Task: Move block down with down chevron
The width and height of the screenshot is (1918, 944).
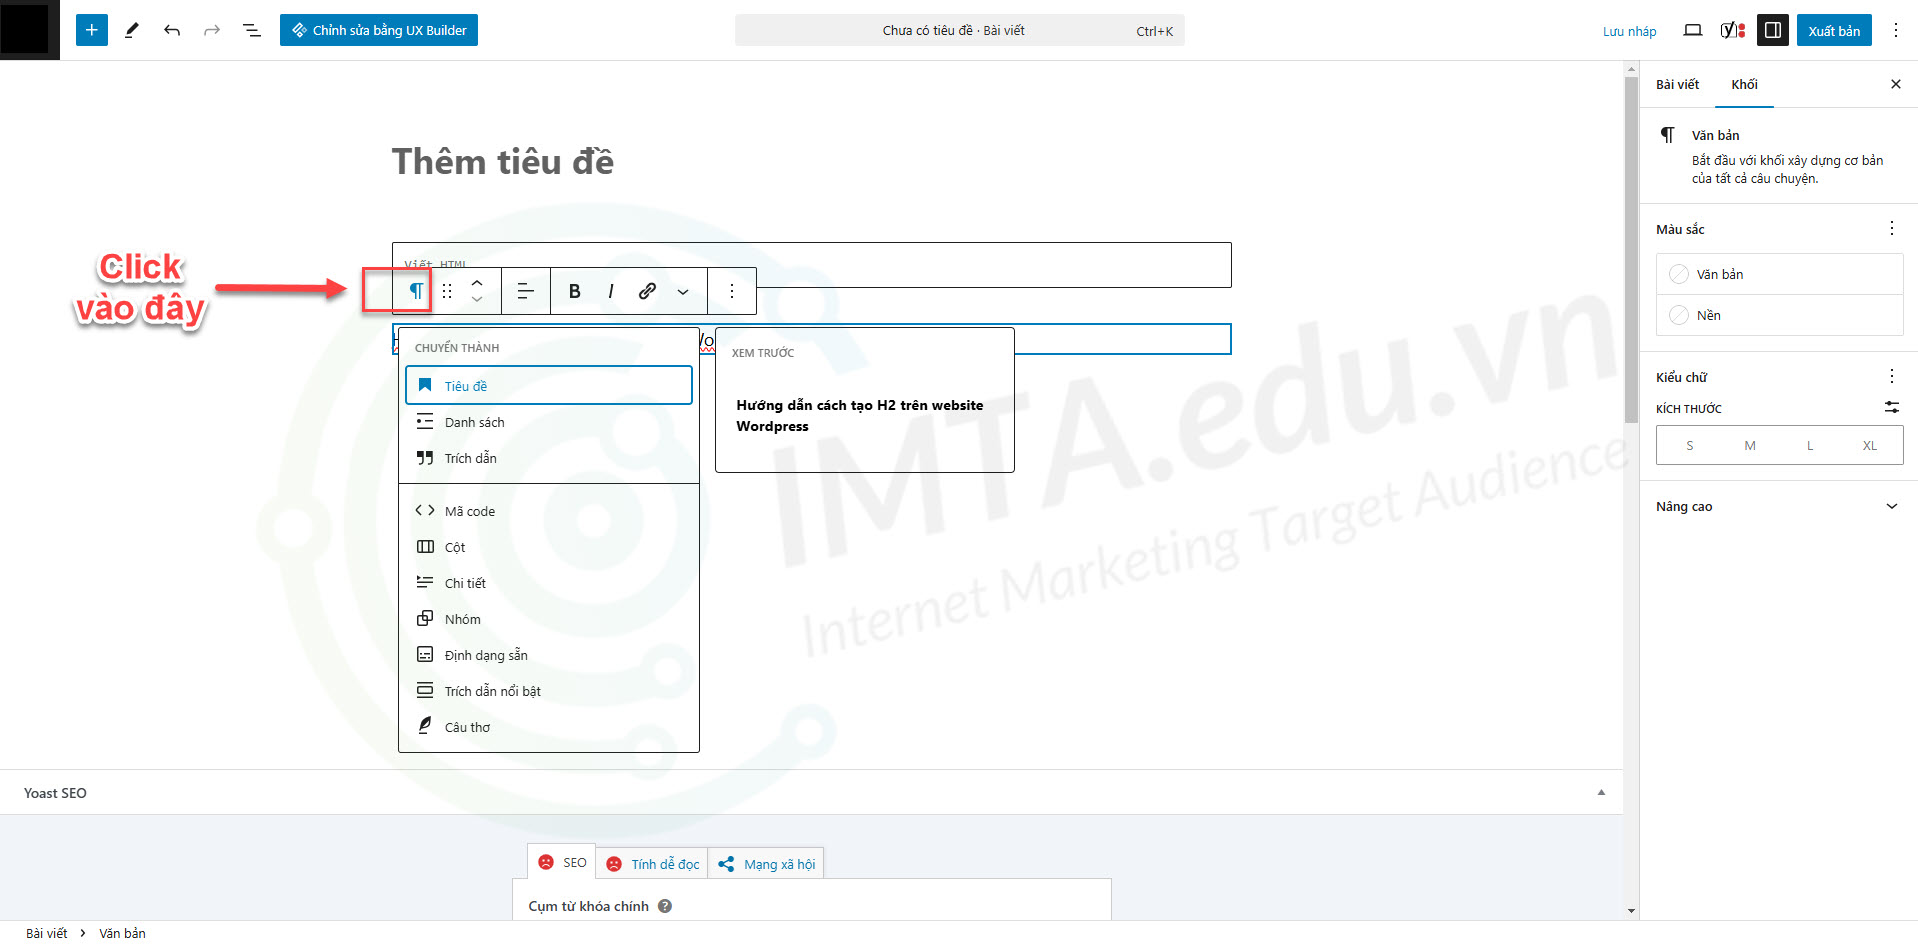Action: (x=477, y=300)
